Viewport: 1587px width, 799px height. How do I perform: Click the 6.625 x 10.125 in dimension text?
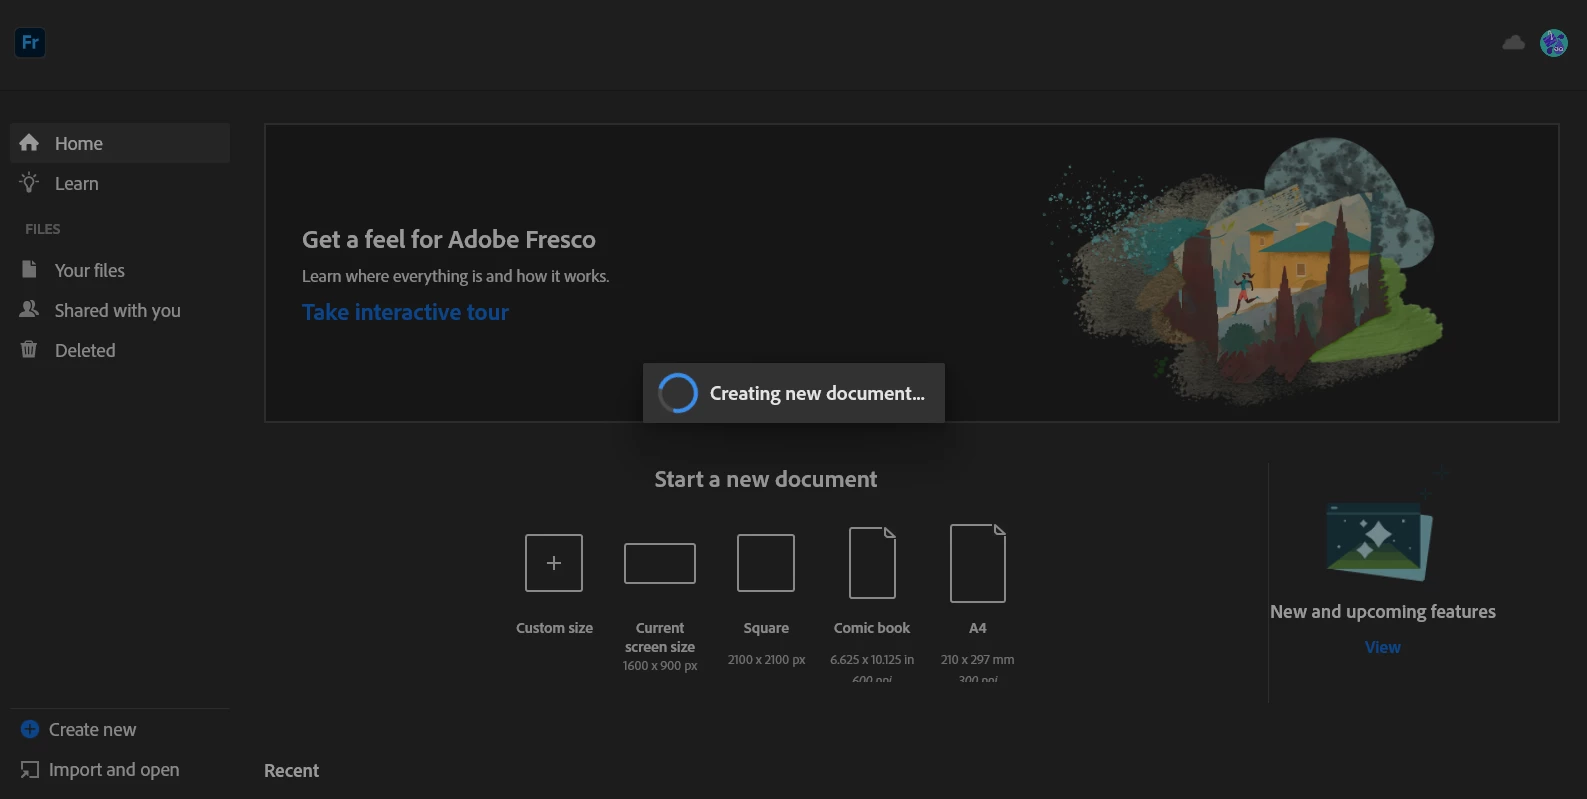click(x=872, y=660)
